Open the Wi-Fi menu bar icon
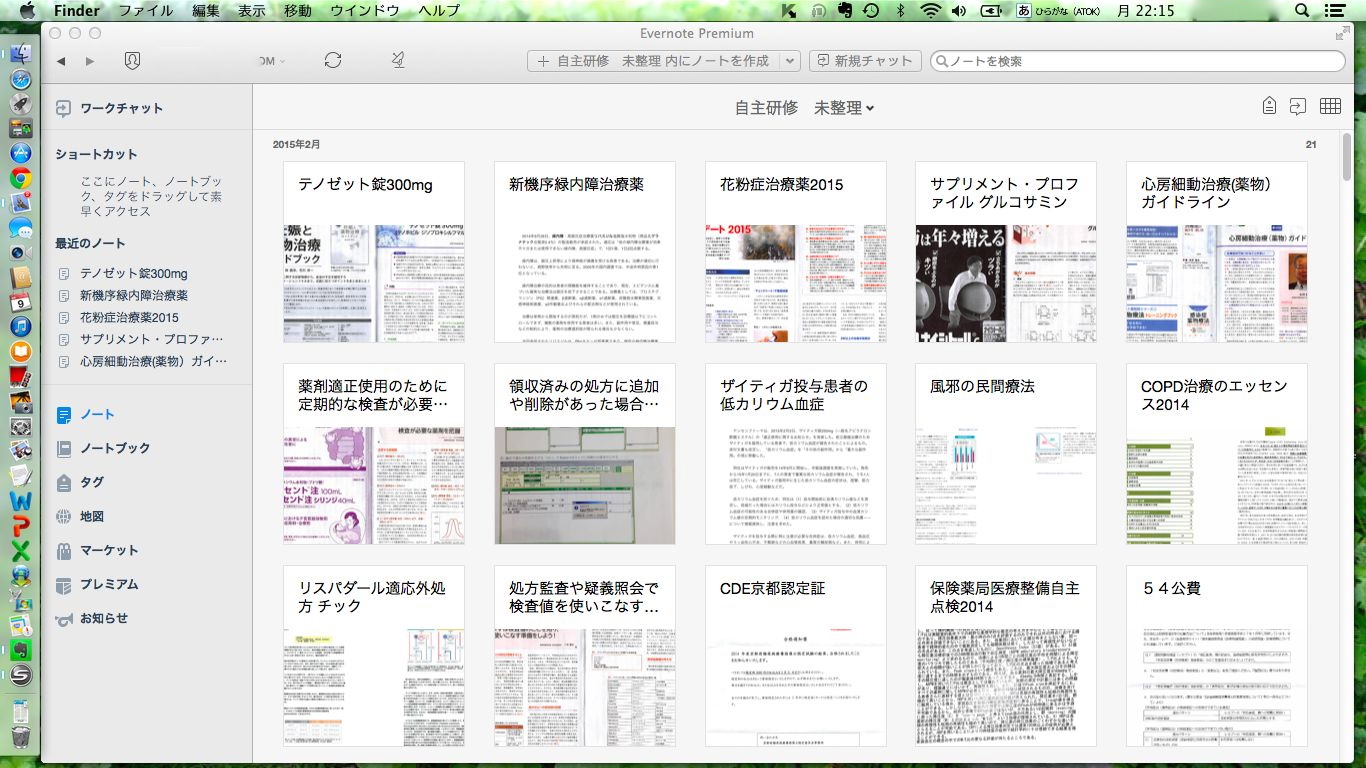 [931, 11]
